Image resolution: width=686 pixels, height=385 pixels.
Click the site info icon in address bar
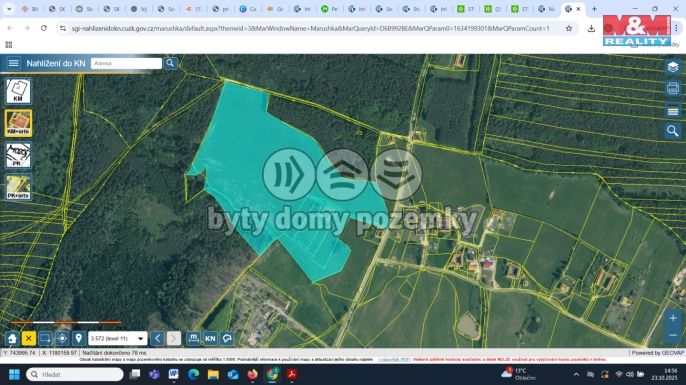coord(63,28)
